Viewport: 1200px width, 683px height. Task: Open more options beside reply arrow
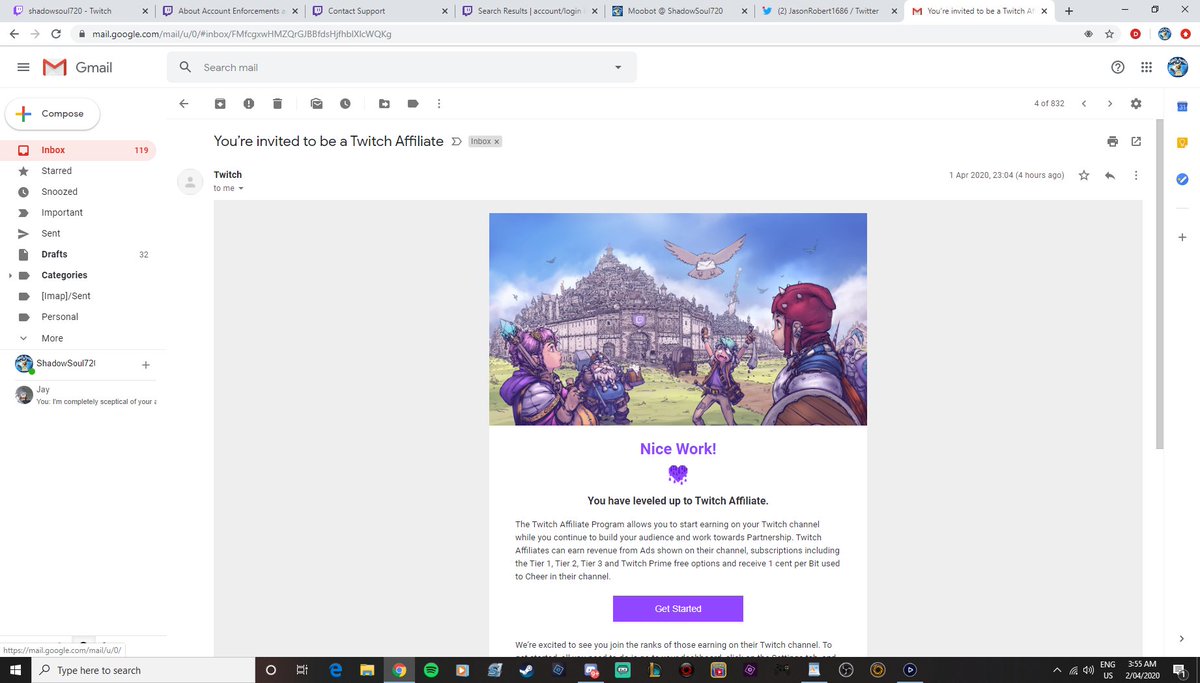[1136, 175]
